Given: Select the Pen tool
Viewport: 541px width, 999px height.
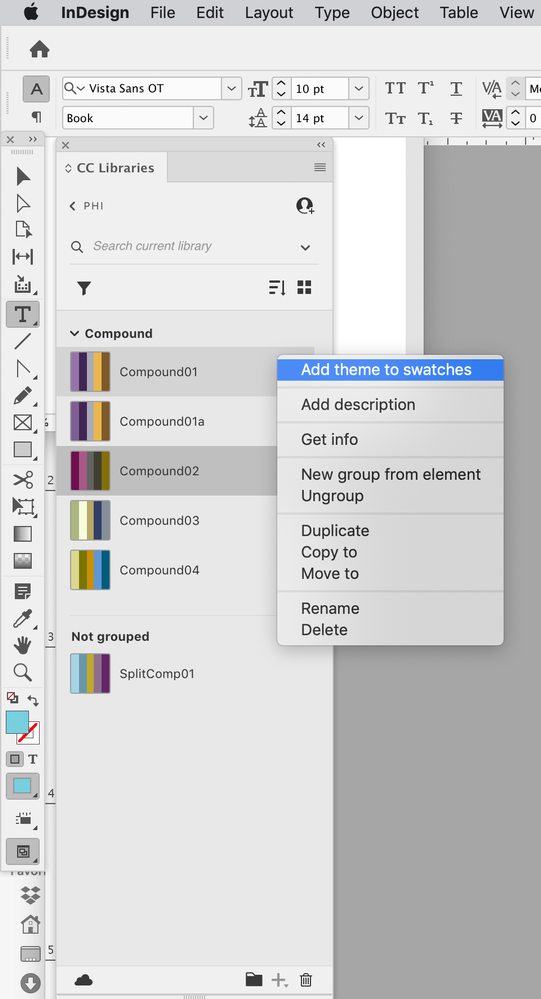Looking at the screenshot, I should pyautogui.click(x=23, y=368).
